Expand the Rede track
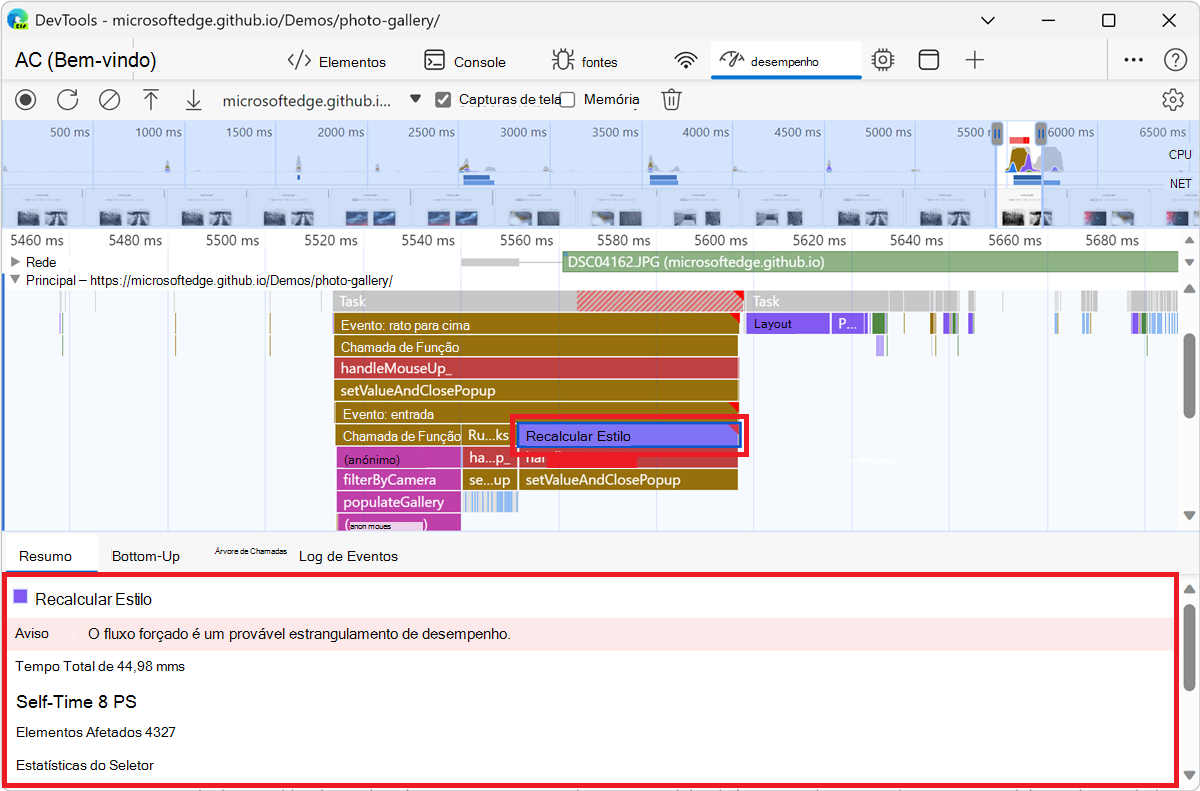Screen dimensions: 1200x791 click(15, 262)
